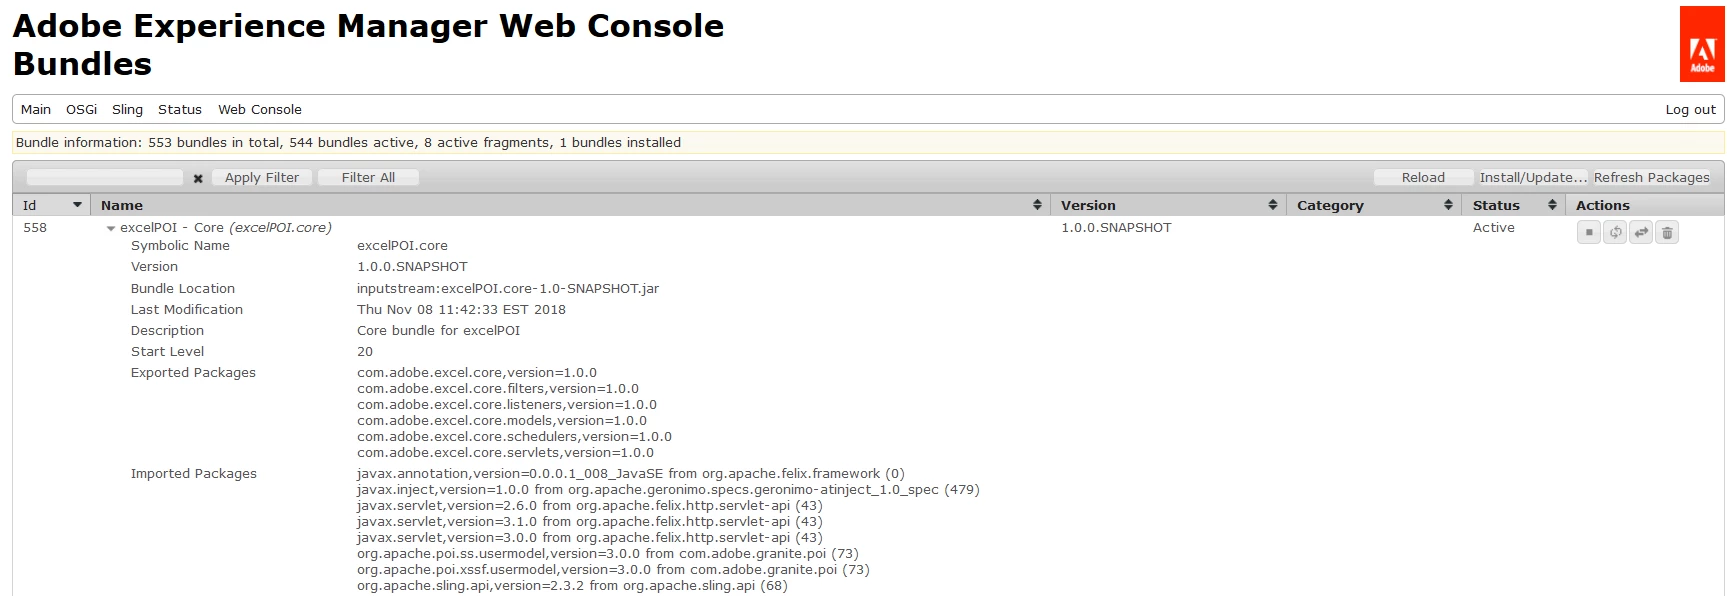Click Refresh Packages button

pyautogui.click(x=1652, y=178)
